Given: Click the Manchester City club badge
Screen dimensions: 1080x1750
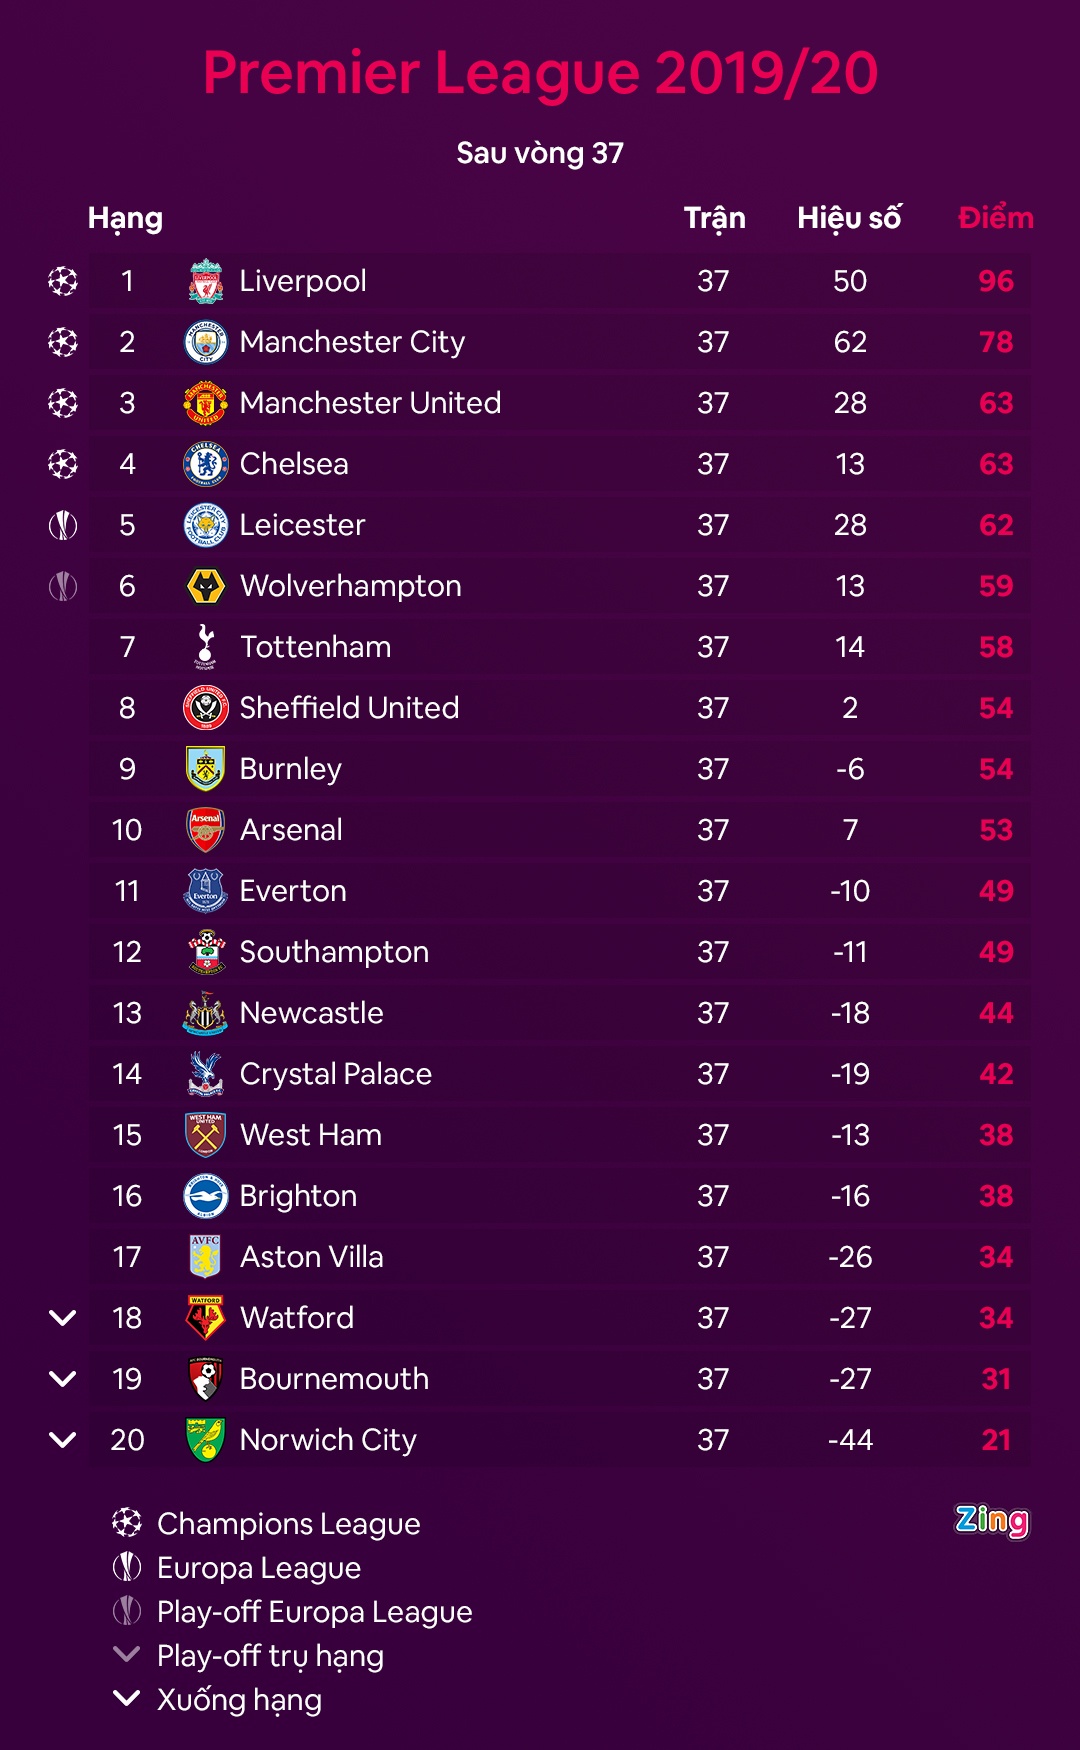Looking at the screenshot, I should tap(206, 342).
